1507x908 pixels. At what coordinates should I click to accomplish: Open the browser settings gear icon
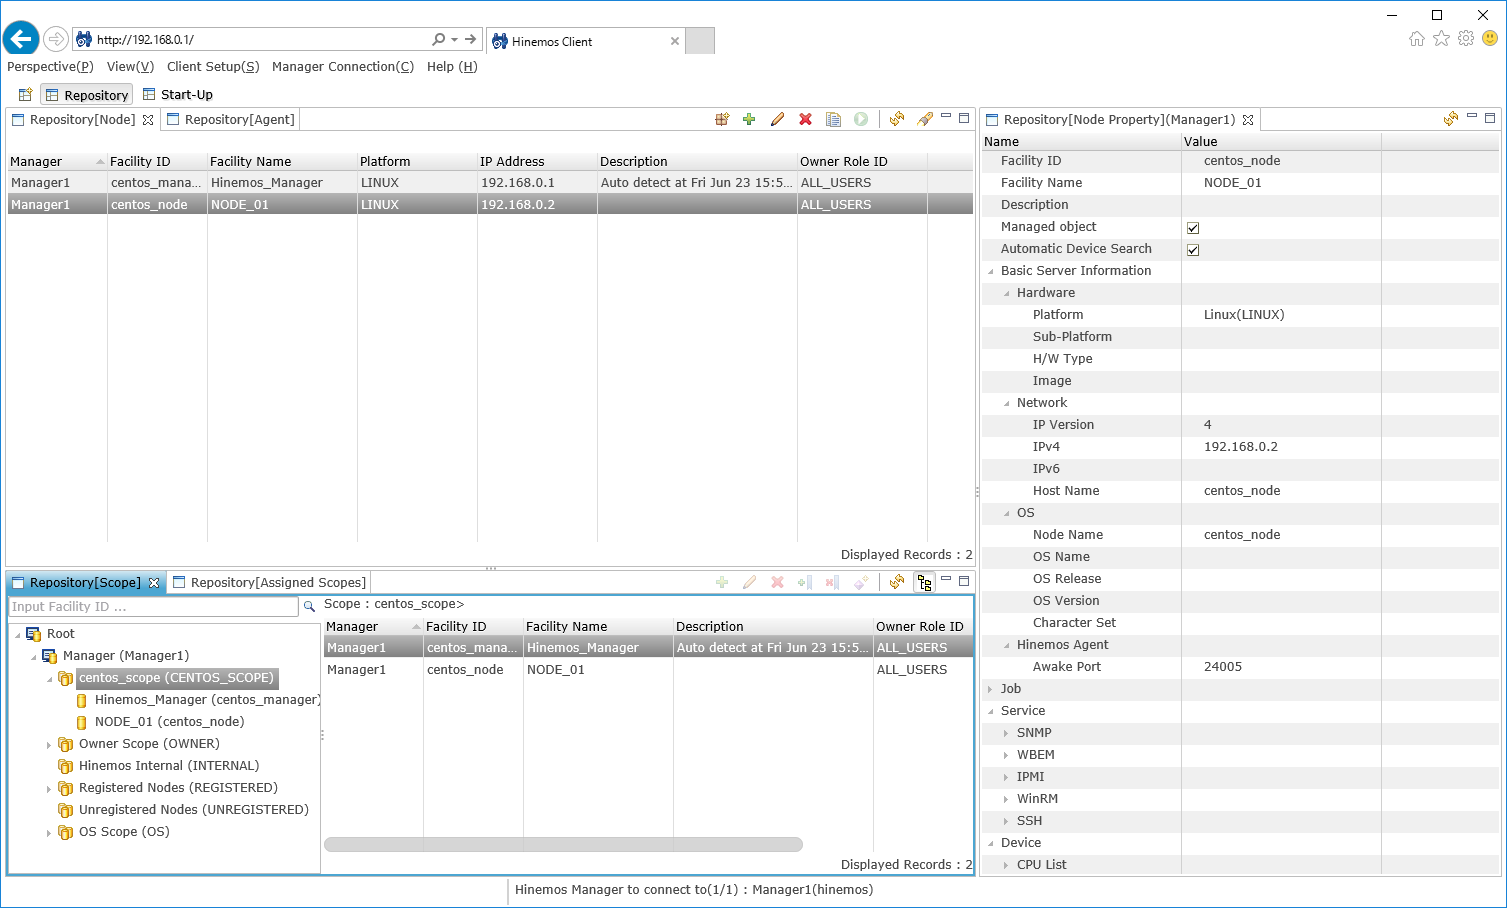[1466, 38]
